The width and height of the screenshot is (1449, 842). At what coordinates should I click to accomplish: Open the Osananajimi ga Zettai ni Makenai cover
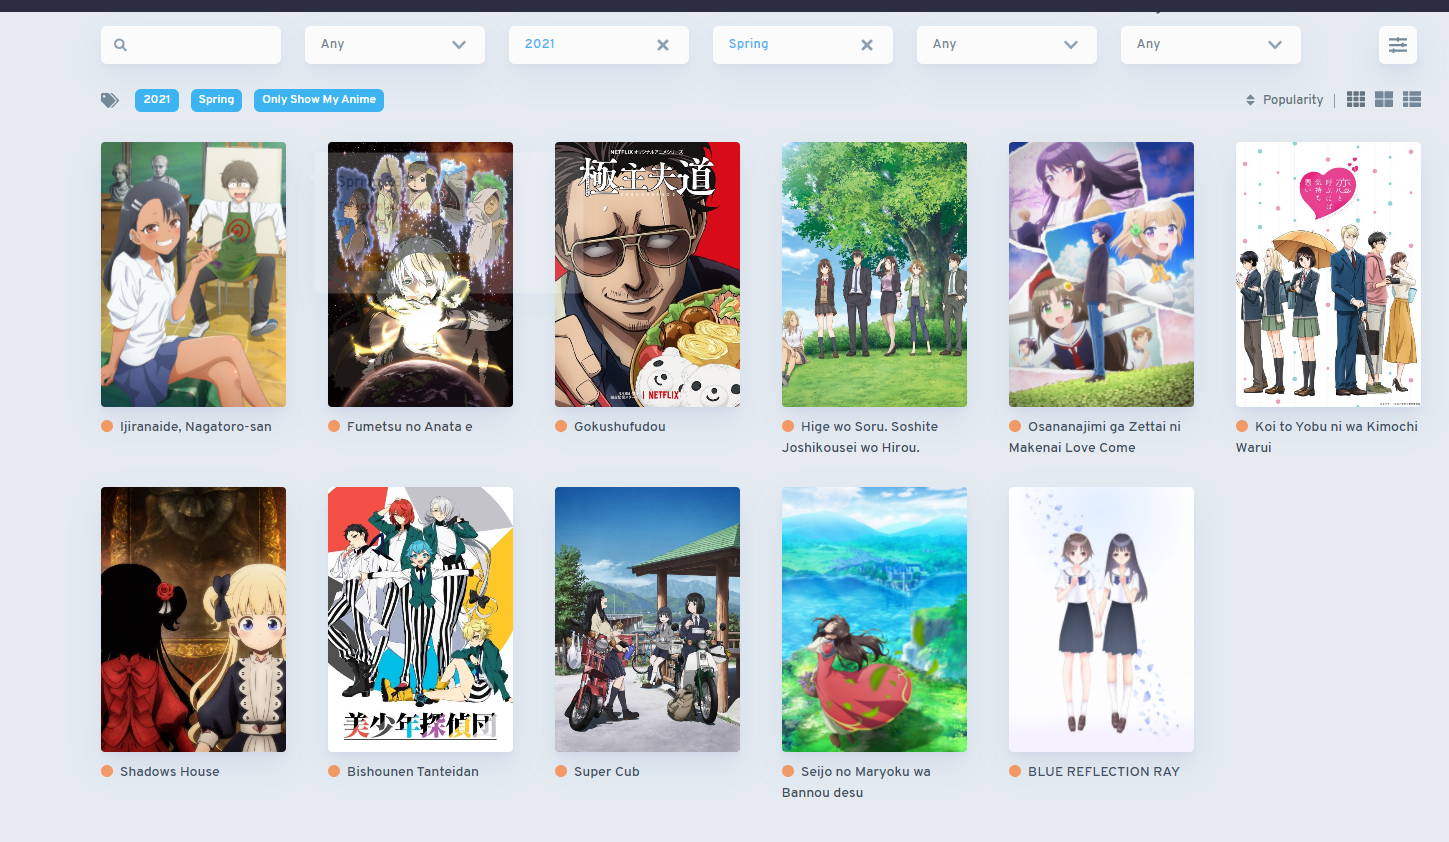tap(1101, 274)
